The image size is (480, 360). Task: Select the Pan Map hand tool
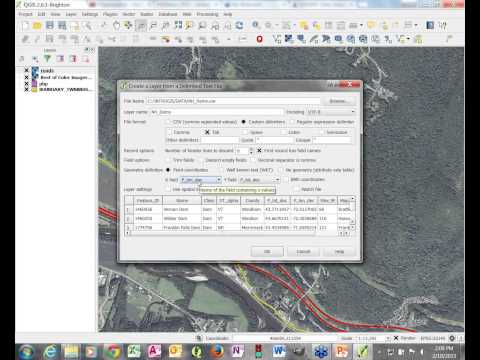click(x=116, y=25)
